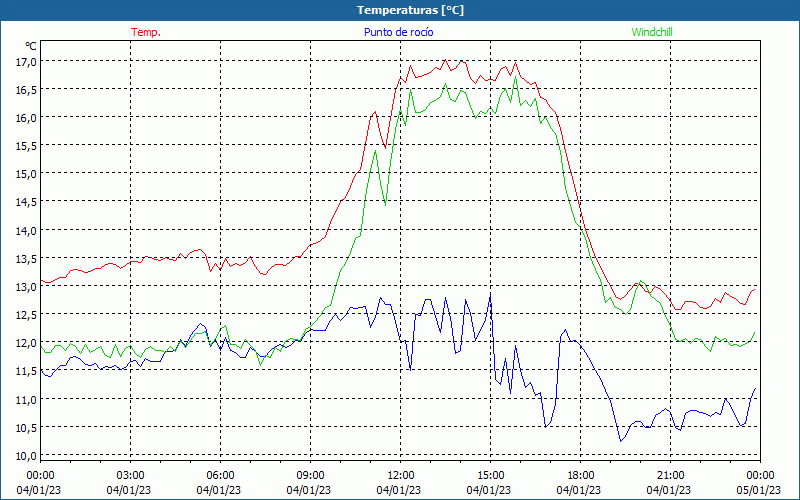Image resolution: width=800 pixels, height=500 pixels.
Task: Click the "06:00" time axis label
Action: pyautogui.click(x=220, y=476)
